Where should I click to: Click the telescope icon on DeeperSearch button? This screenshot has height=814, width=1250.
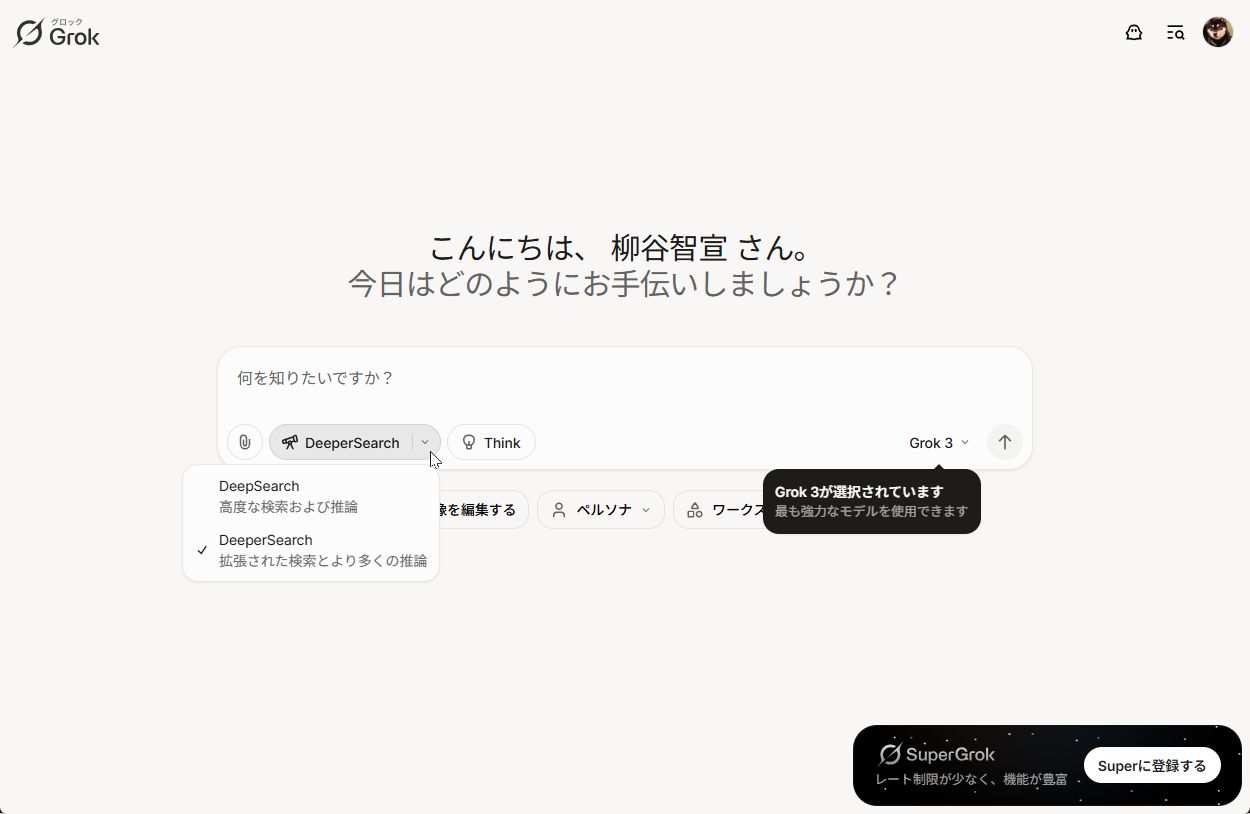(290, 442)
